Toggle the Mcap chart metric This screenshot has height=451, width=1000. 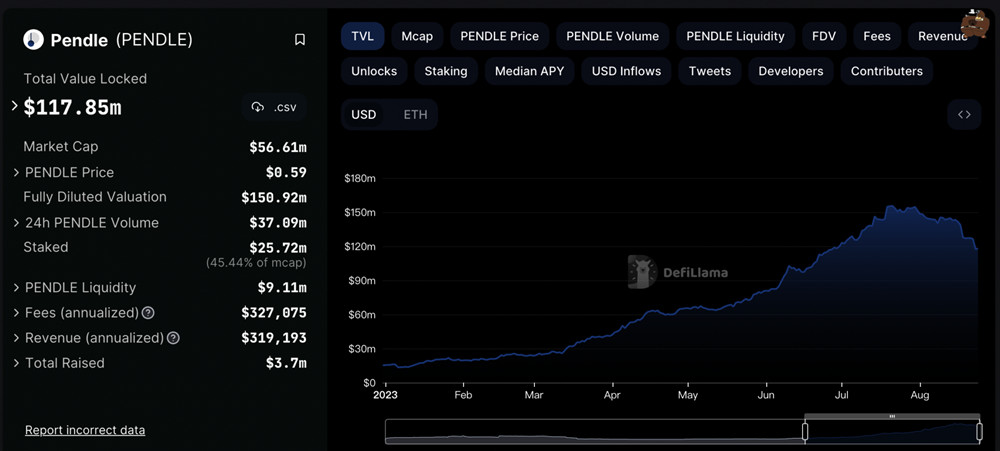pyautogui.click(x=417, y=36)
